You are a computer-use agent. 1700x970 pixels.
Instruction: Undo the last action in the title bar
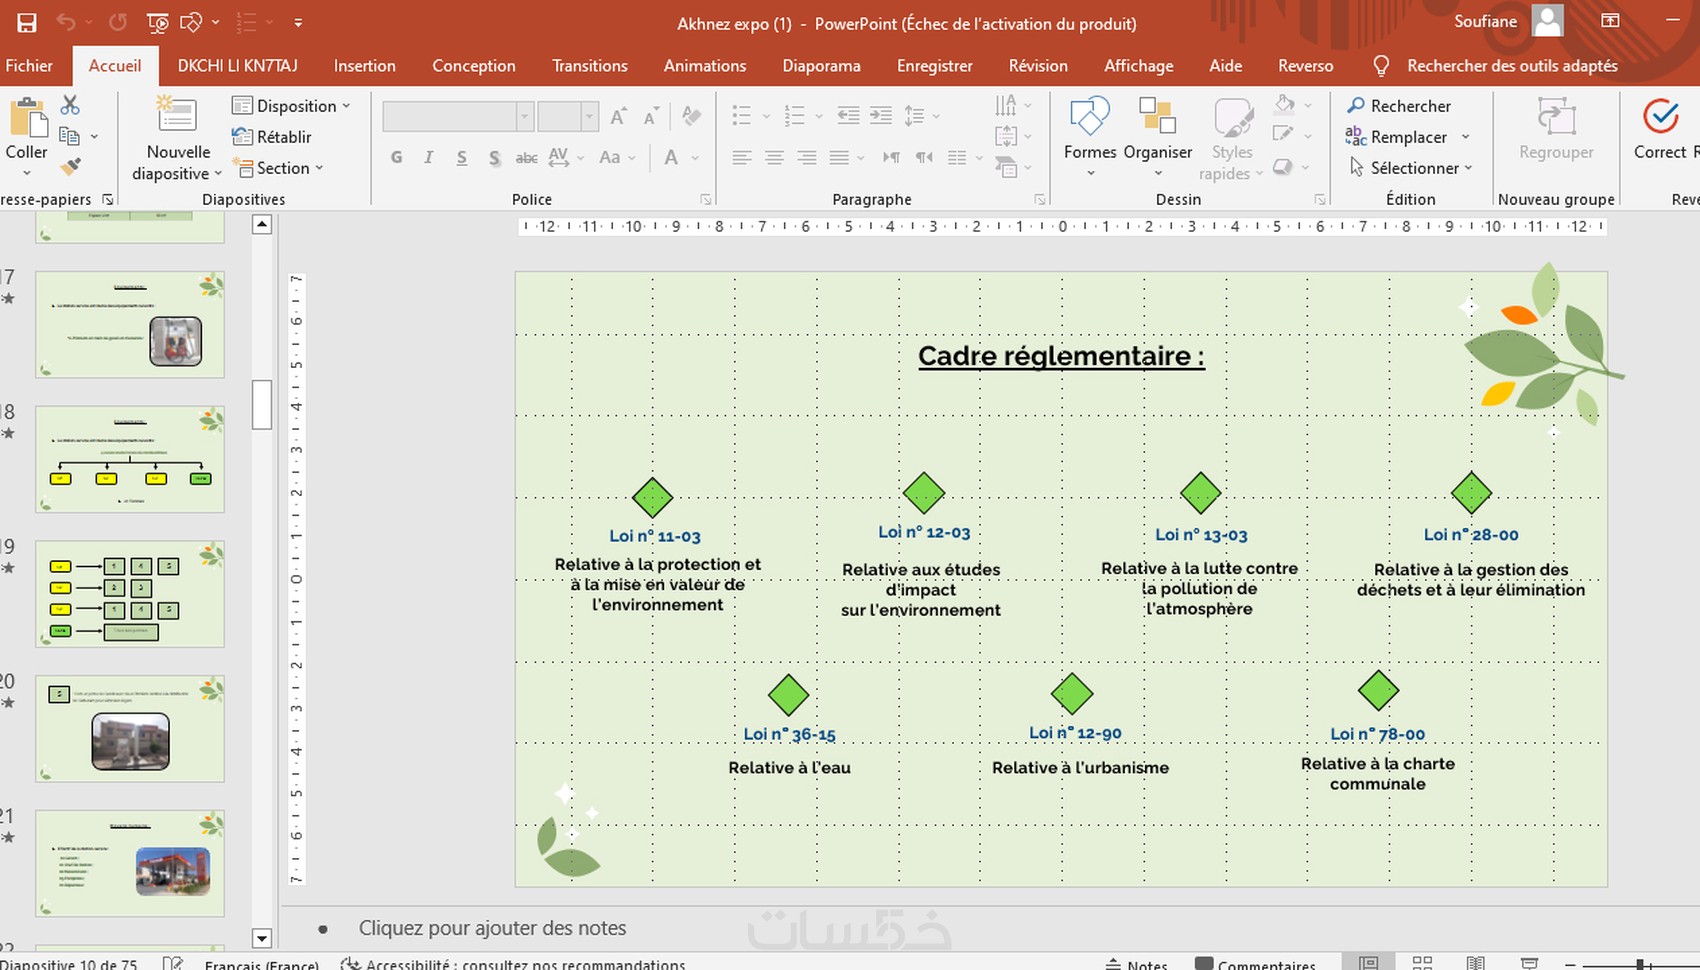[x=66, y=22]
